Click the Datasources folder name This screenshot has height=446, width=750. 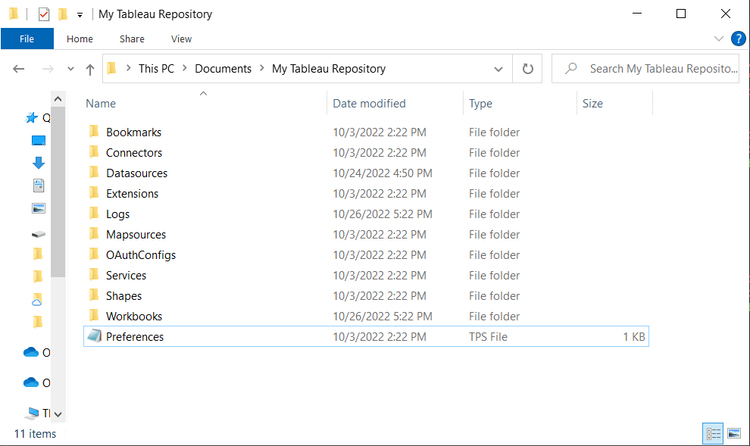pos(137,173)
